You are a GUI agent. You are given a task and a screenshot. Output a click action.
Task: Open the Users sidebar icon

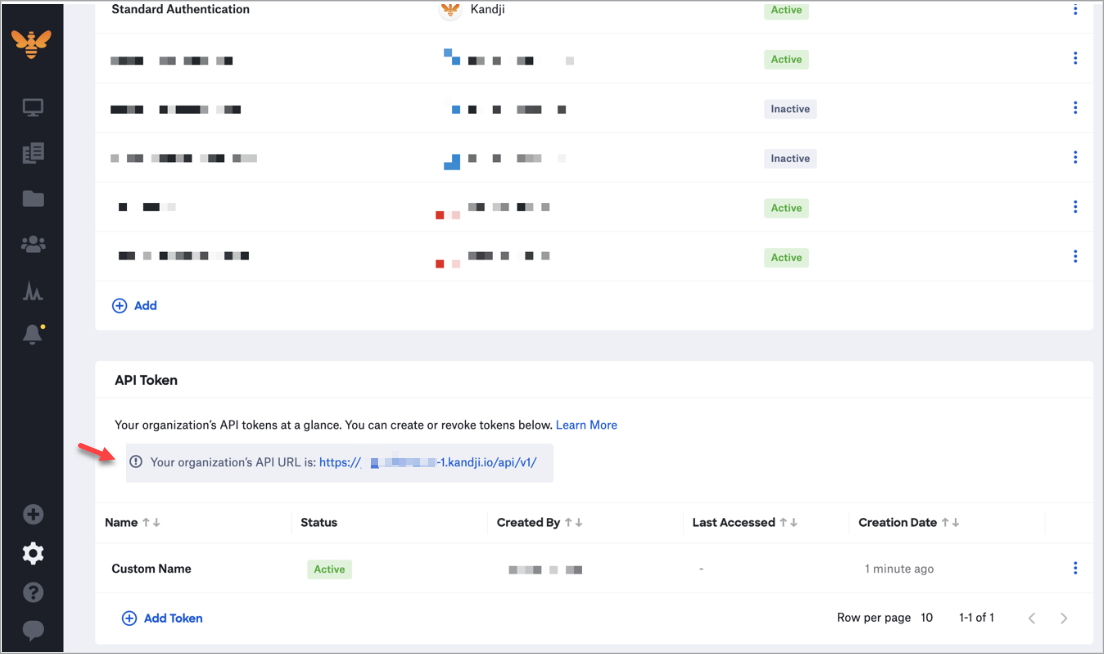[x=33, y=243]
